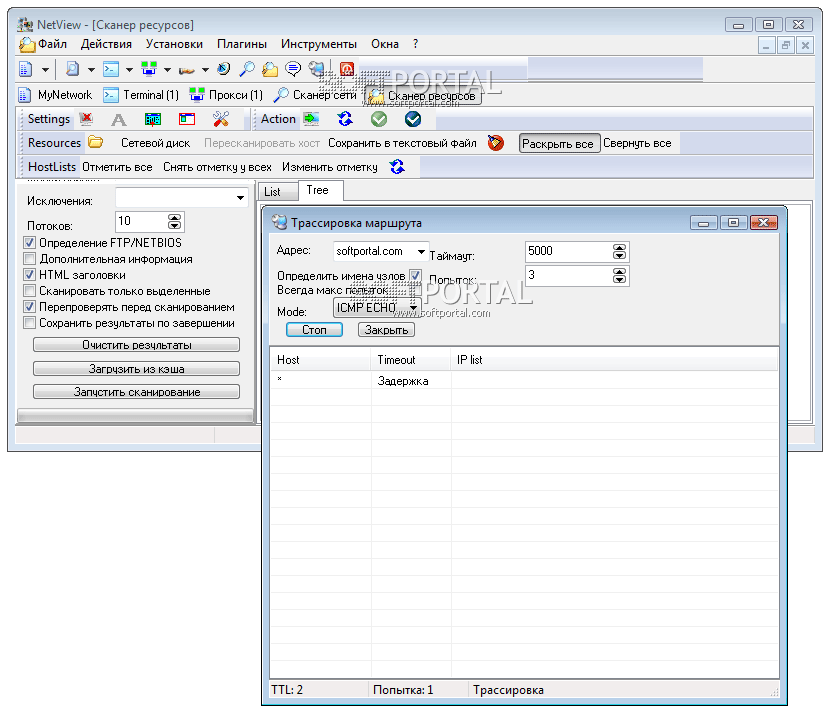
Task: Click Свернуть все button
Action: point(637,143)
